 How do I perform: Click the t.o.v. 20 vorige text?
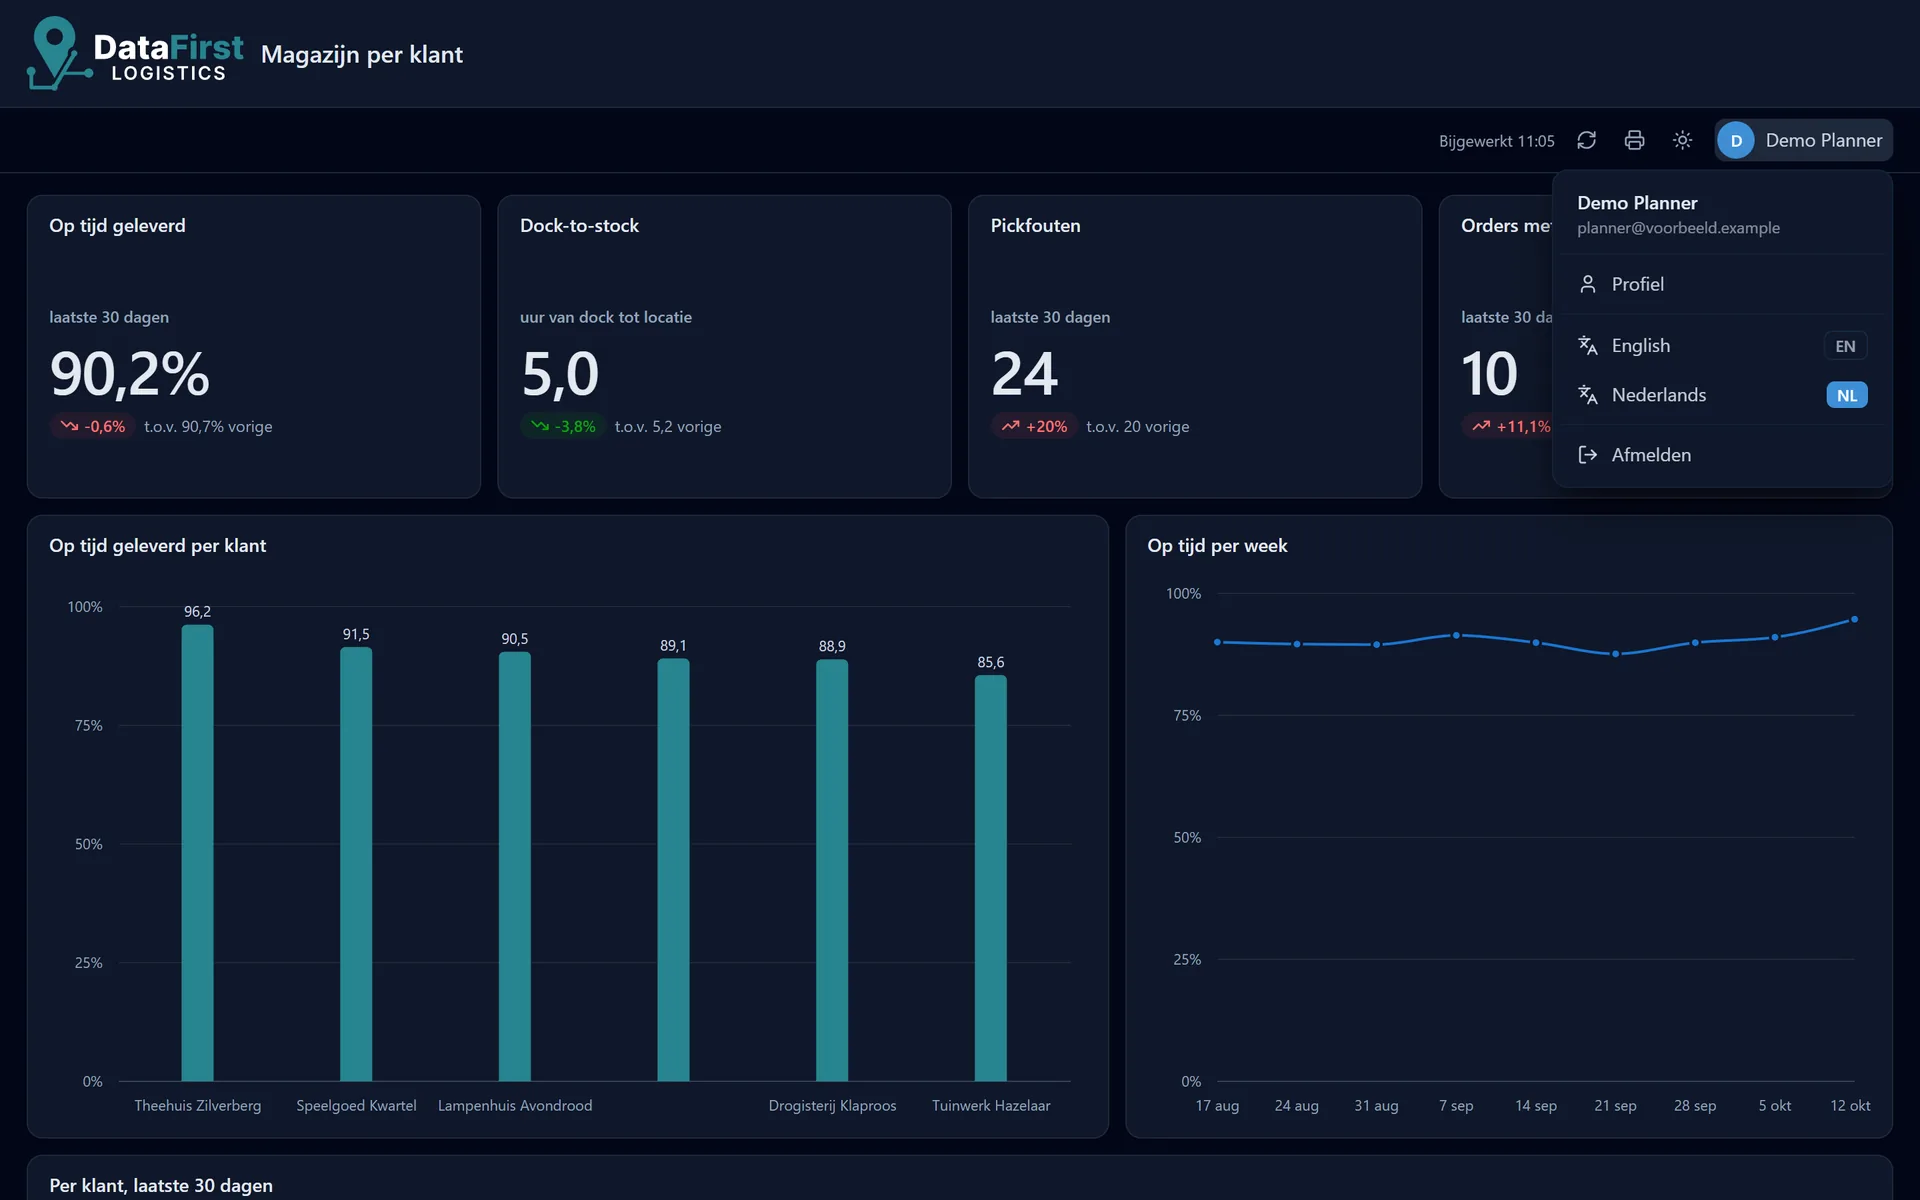click(x=1138, y=426)
